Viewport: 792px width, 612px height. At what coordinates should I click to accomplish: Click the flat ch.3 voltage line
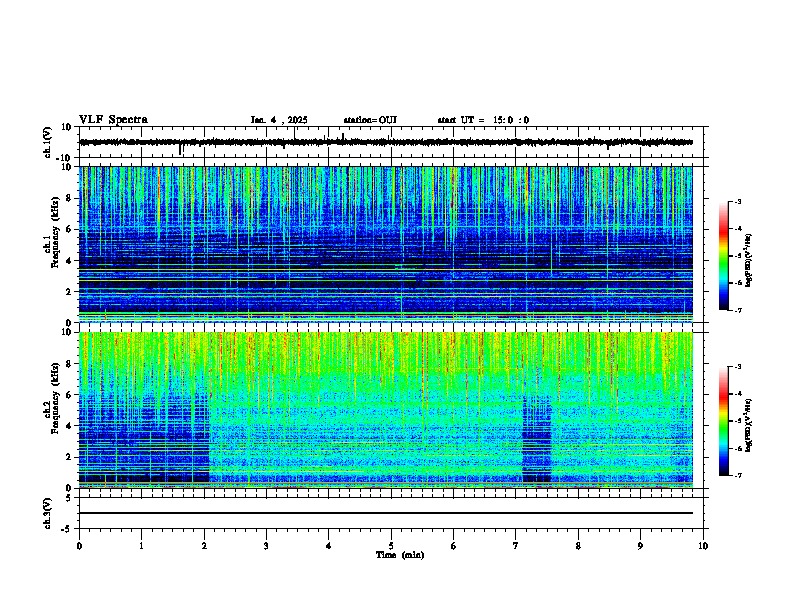point(386,513)
